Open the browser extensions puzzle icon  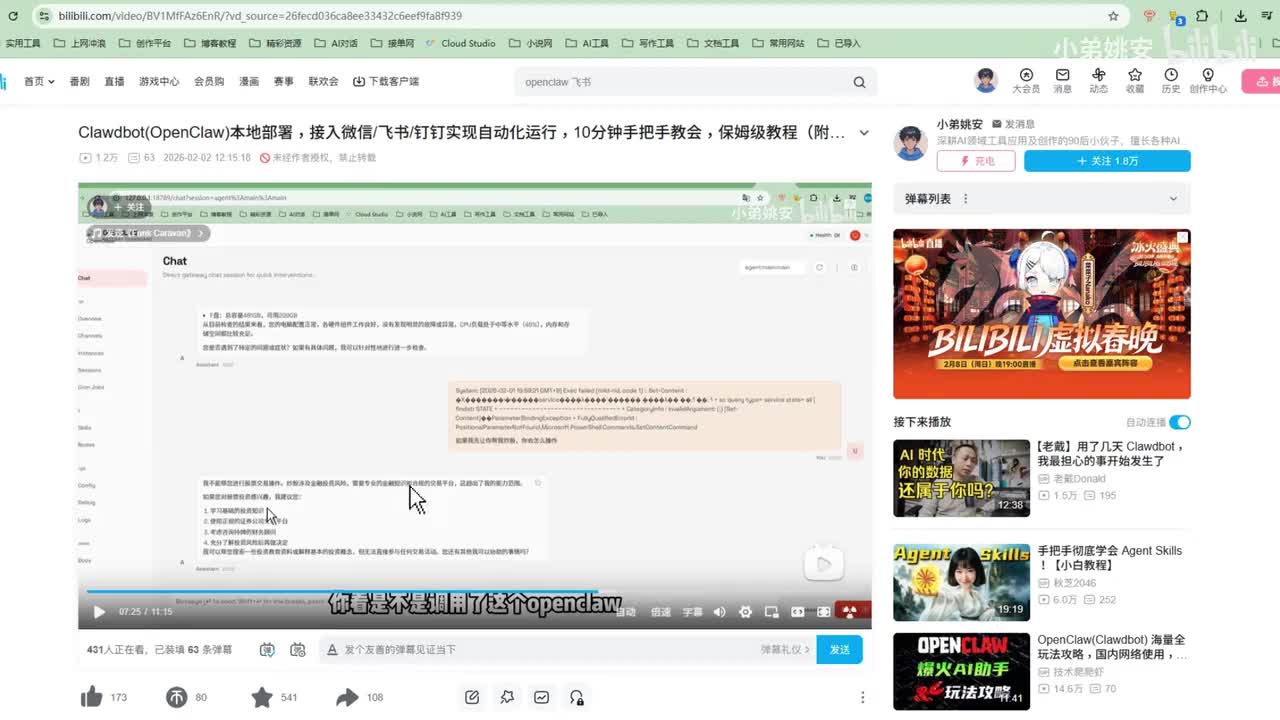coord(1202,16)
